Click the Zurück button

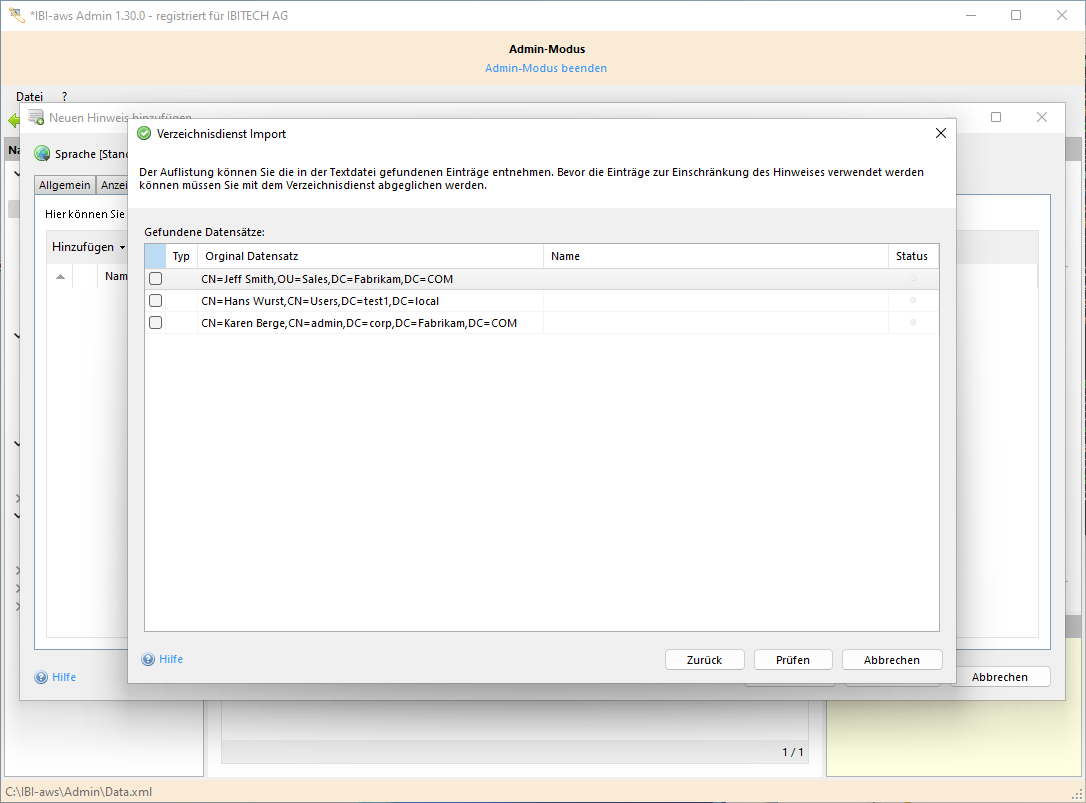click(705, 660)
